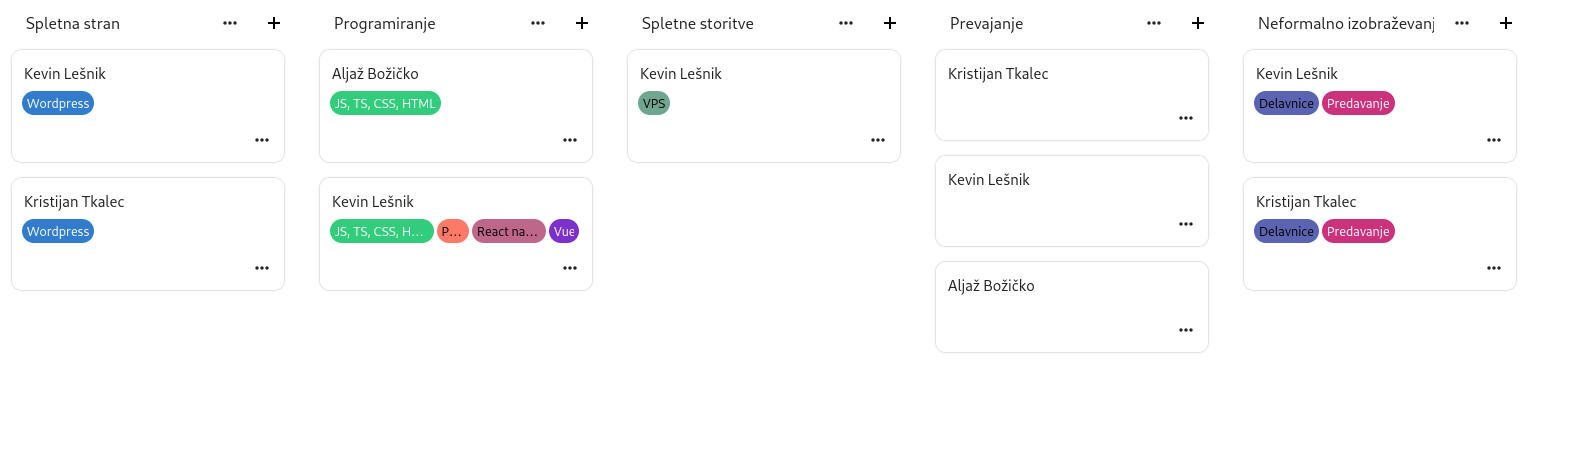1574x461 pixels.
Task: Click the Neformalno izobraževanje column title
Action: [x=1345, y=23]
